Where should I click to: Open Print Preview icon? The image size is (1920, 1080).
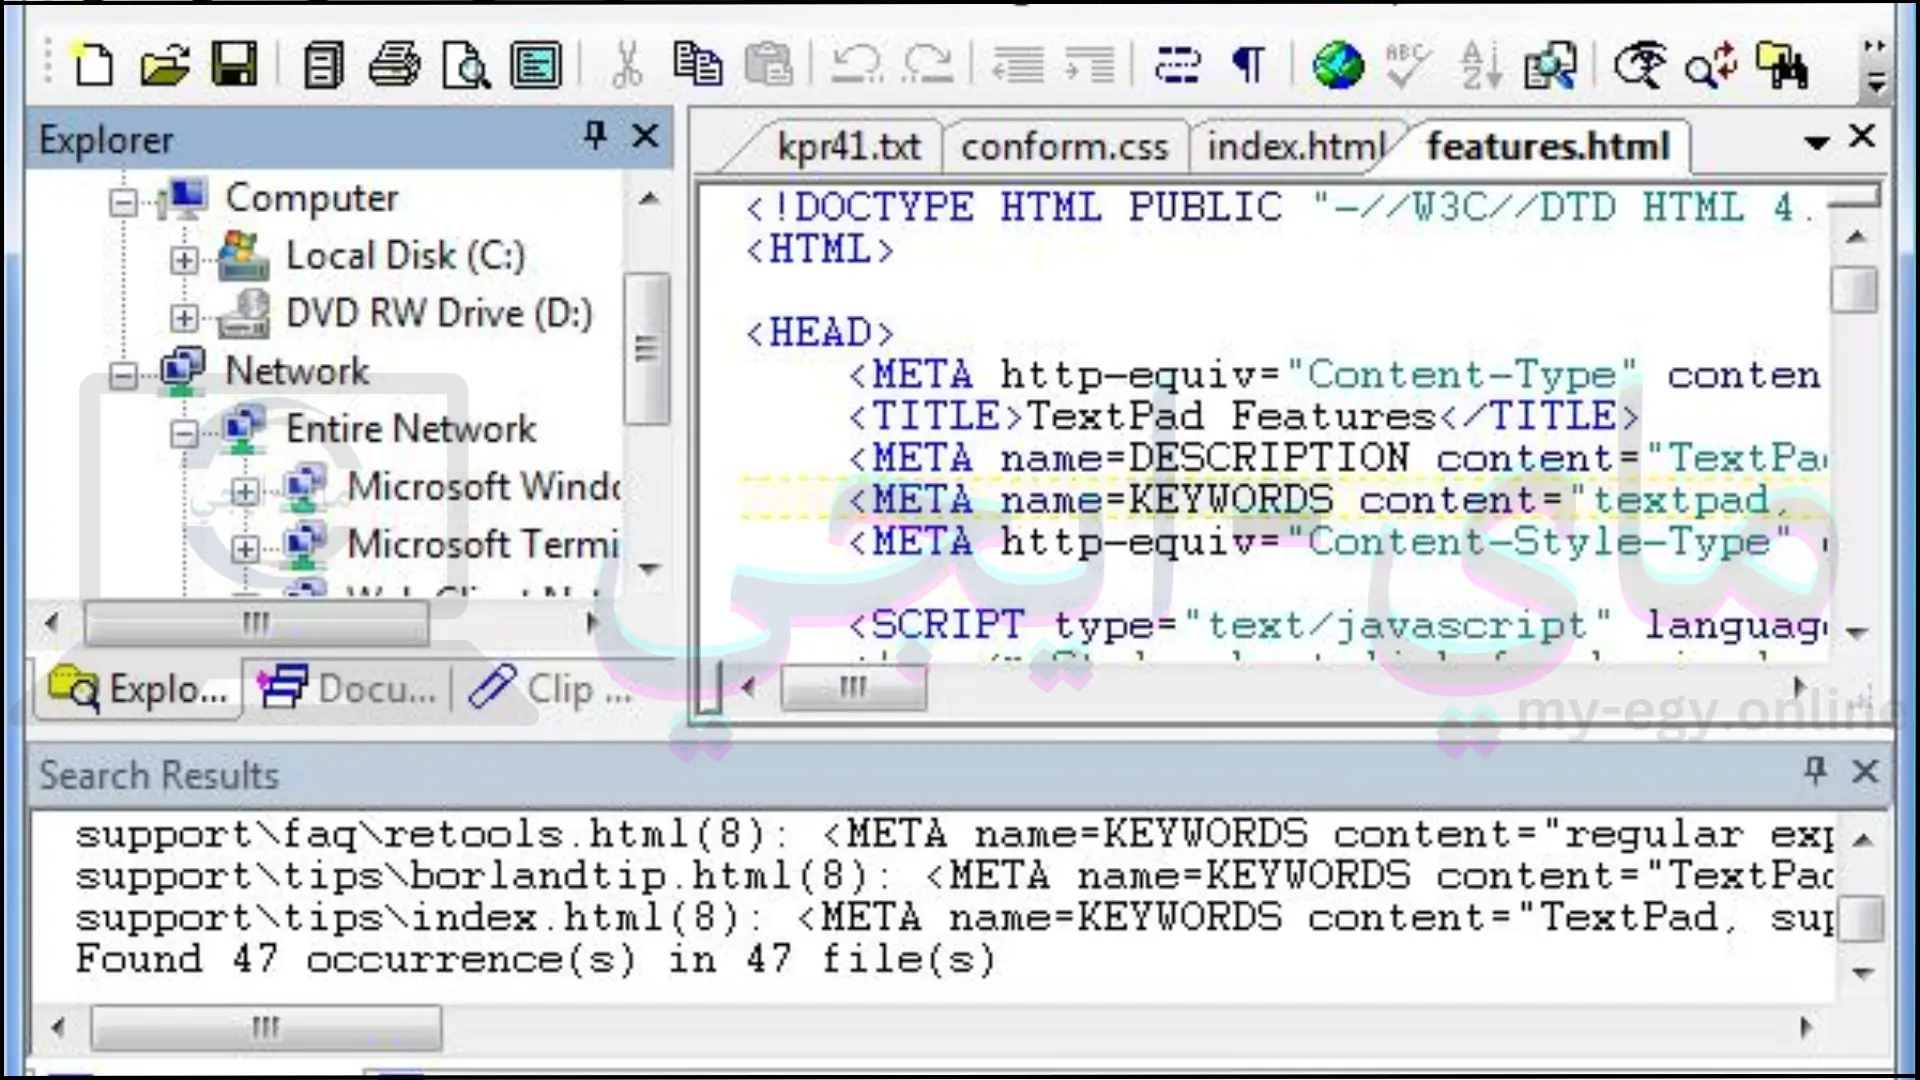coord(466,66)
